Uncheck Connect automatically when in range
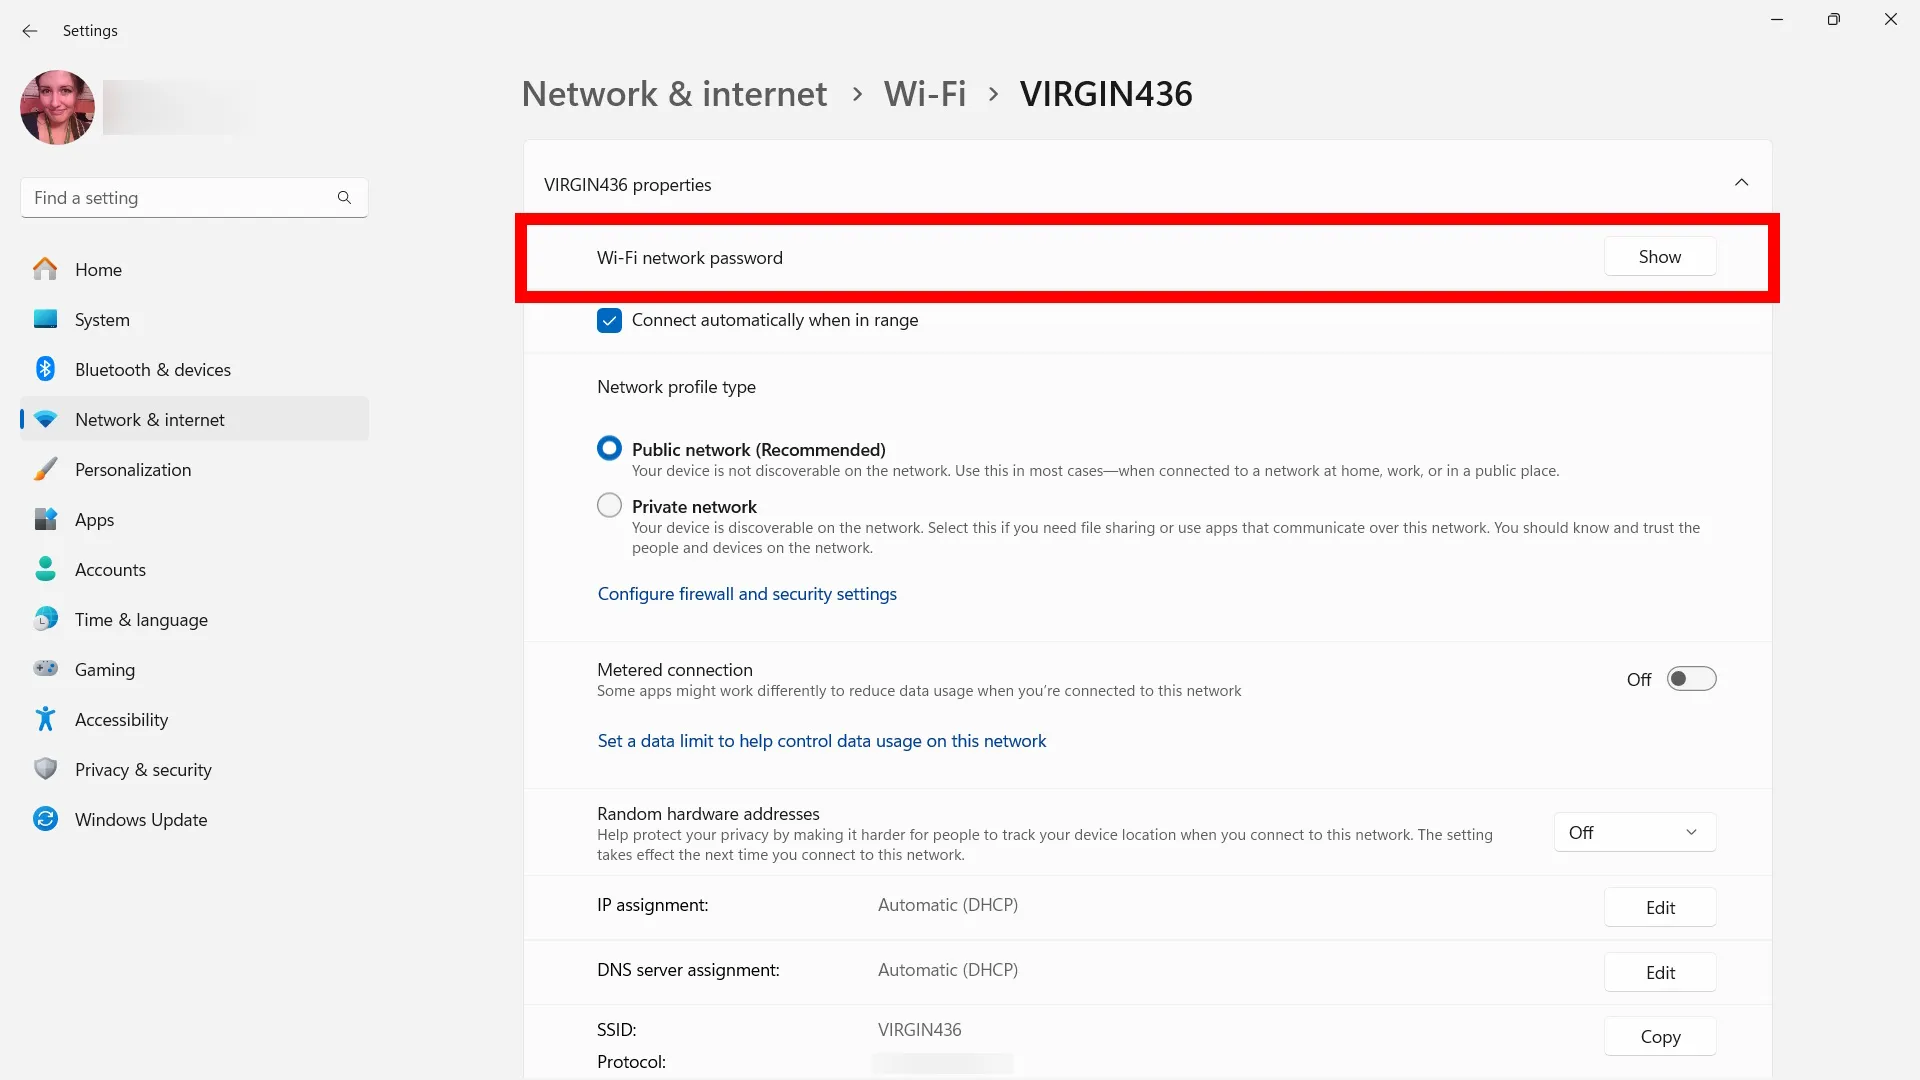This screenshot has height=1080, width=1920. coord(609,320)
